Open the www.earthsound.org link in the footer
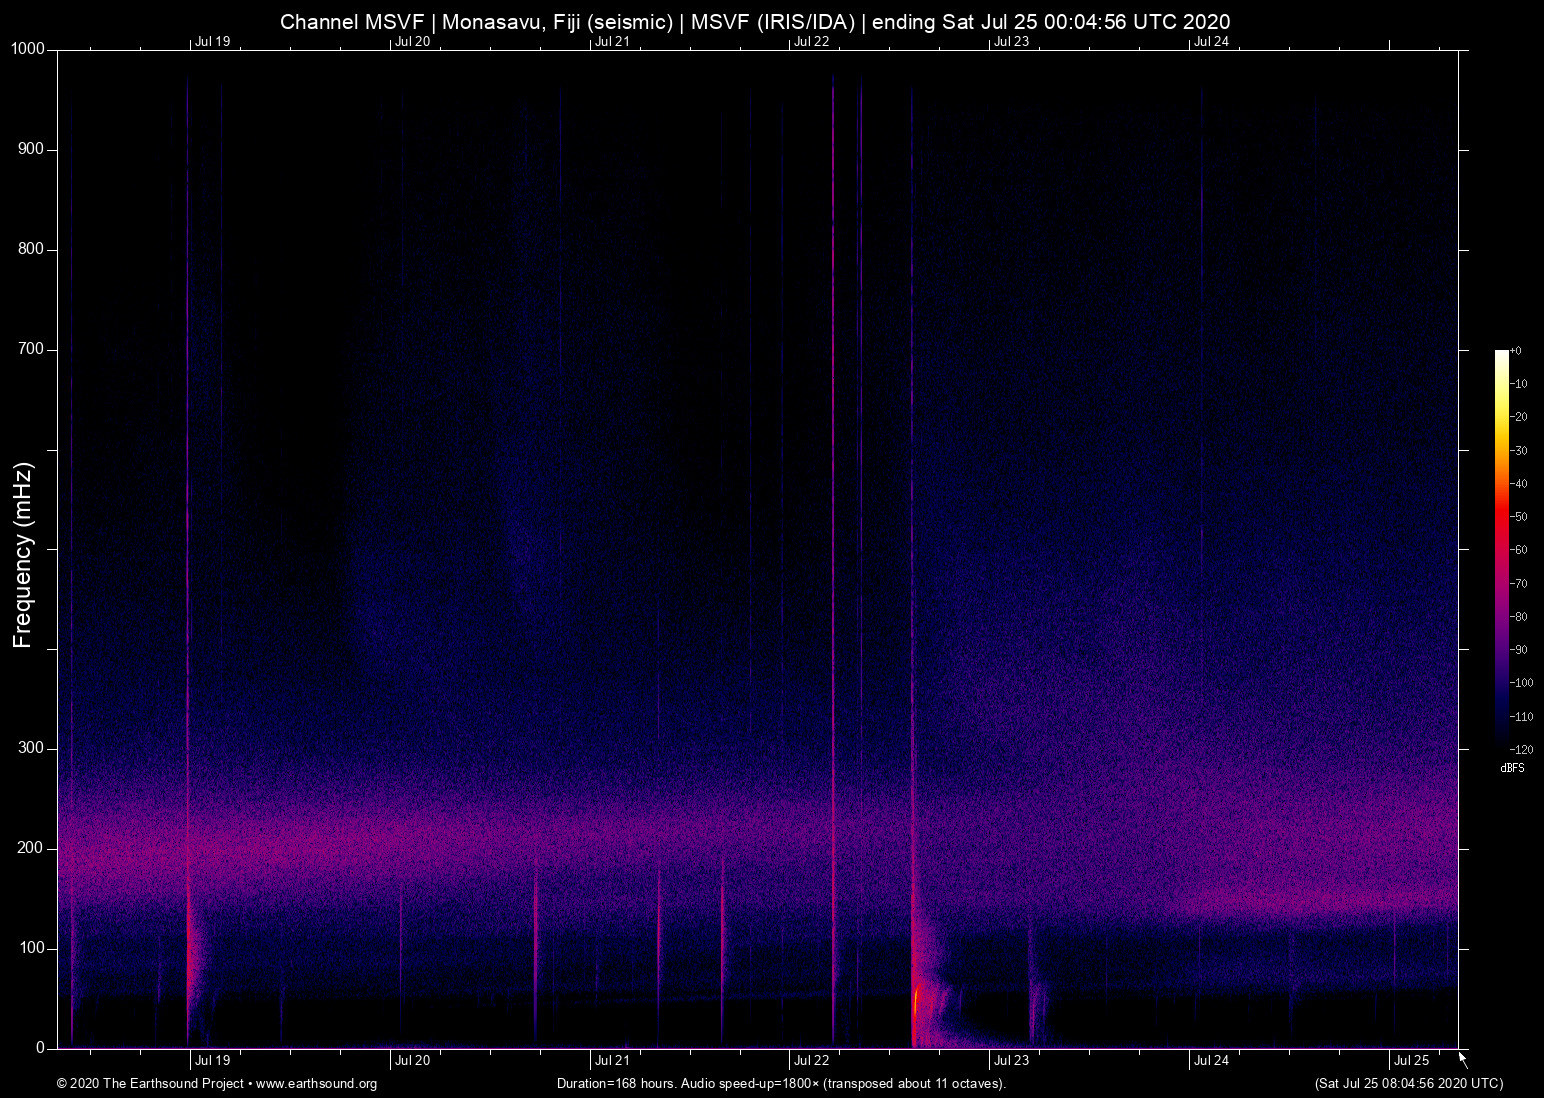Screen dimensions: 1544x1098 point(316,1084)
